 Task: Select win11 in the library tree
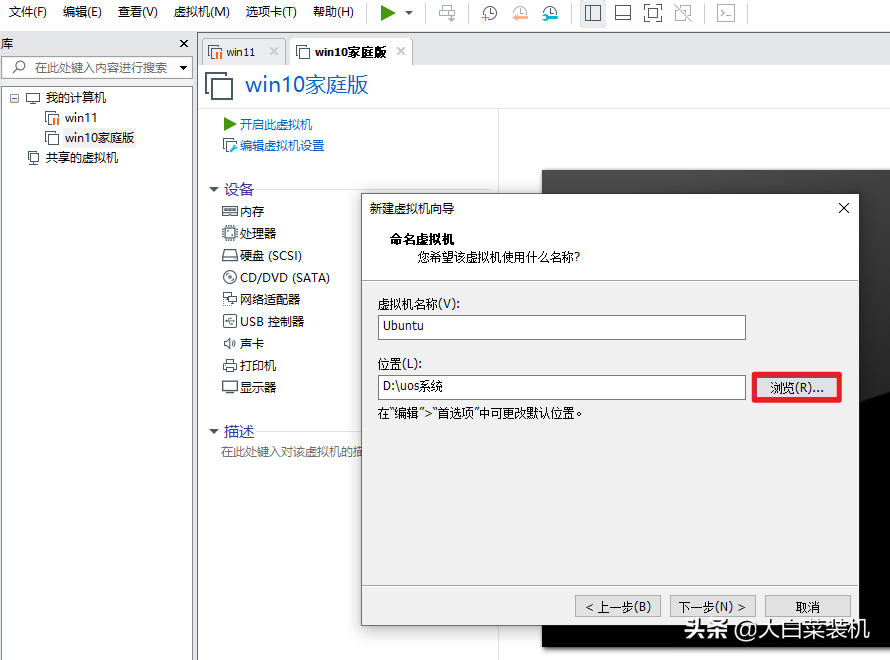point(81,118)
